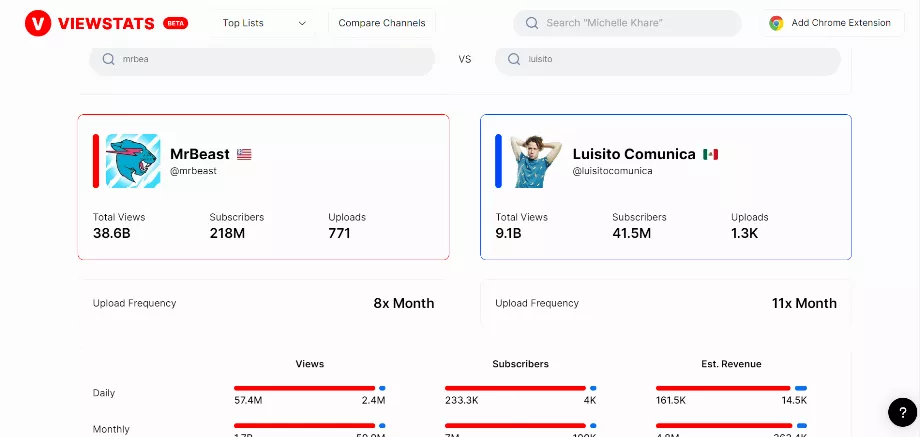Screen dimensions: 920x437
Task: Click the Est. Revenue column header
Action: [x=731, y=364]
